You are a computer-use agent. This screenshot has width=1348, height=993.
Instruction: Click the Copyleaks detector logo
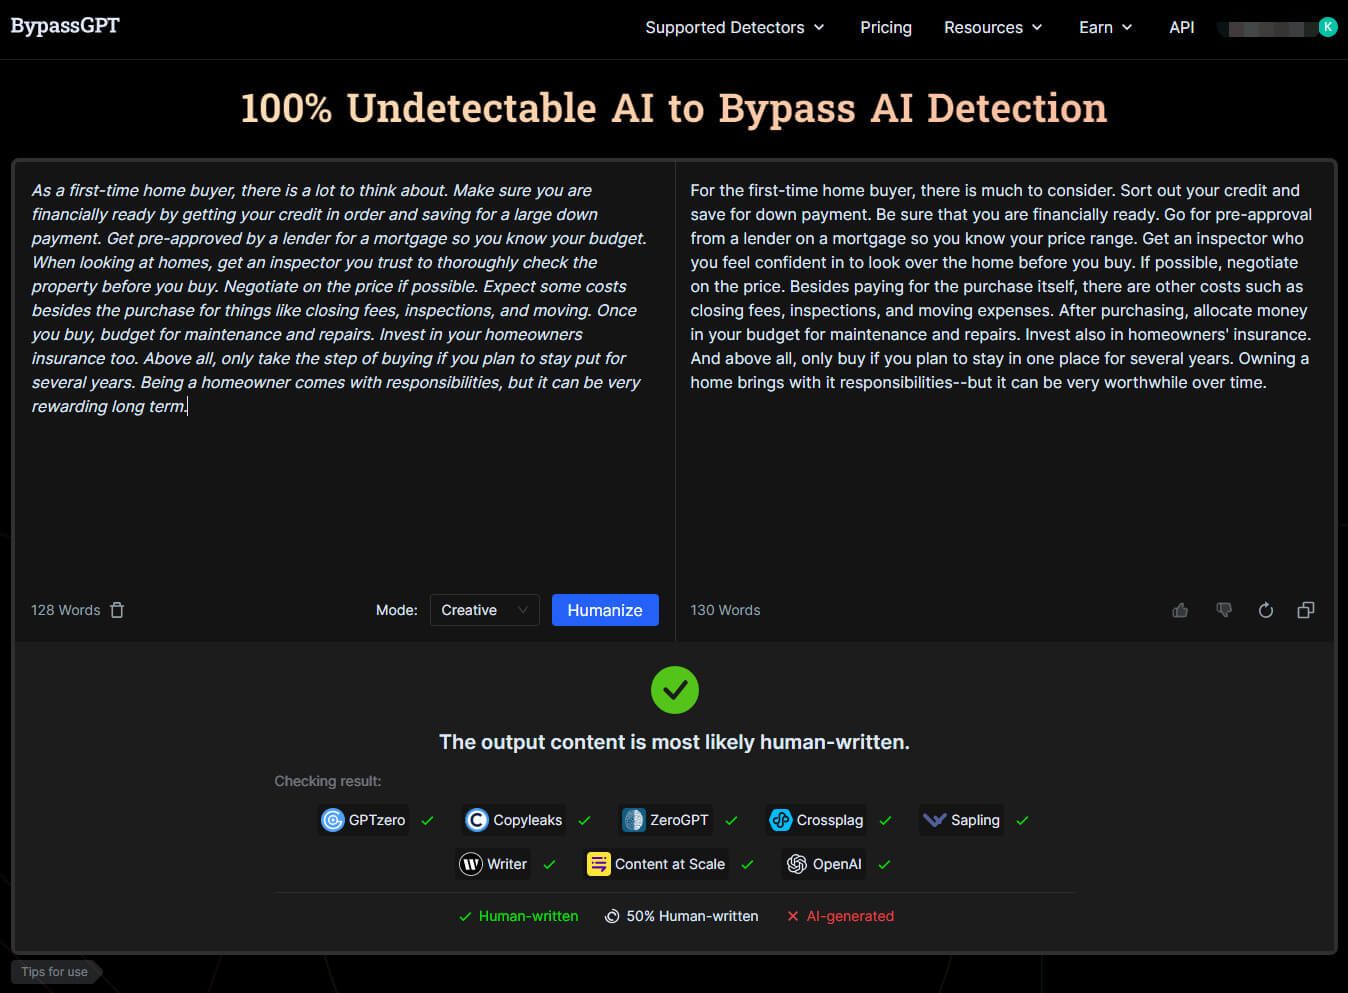point(477,820)
